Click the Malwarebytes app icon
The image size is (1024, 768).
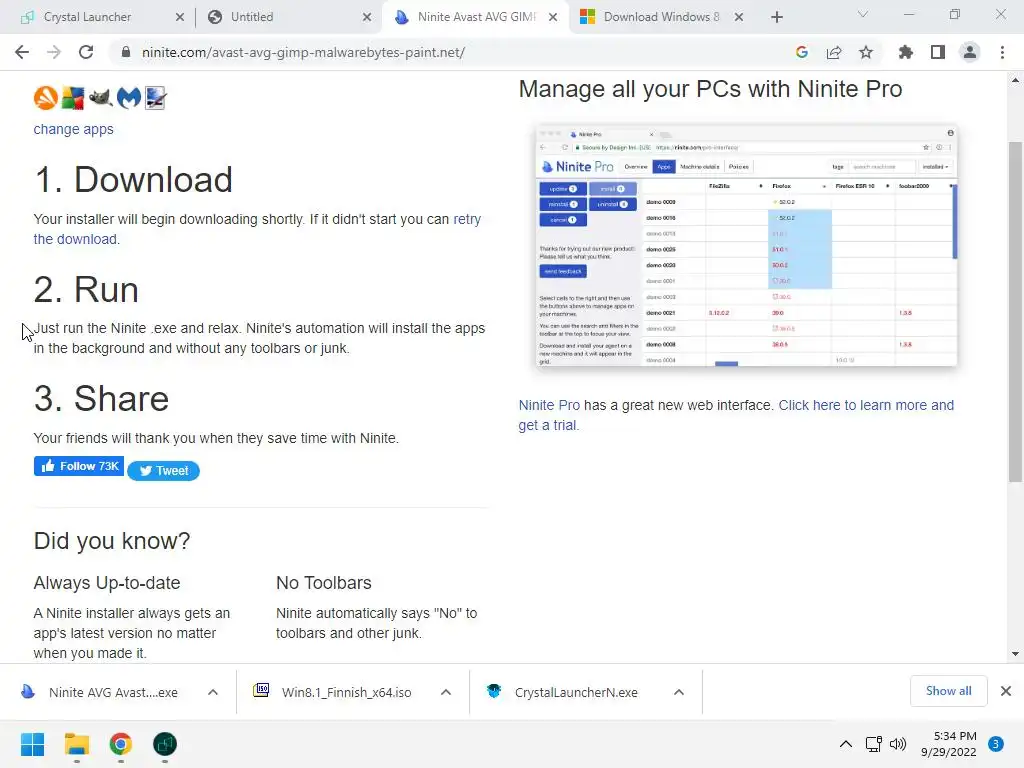129,98
